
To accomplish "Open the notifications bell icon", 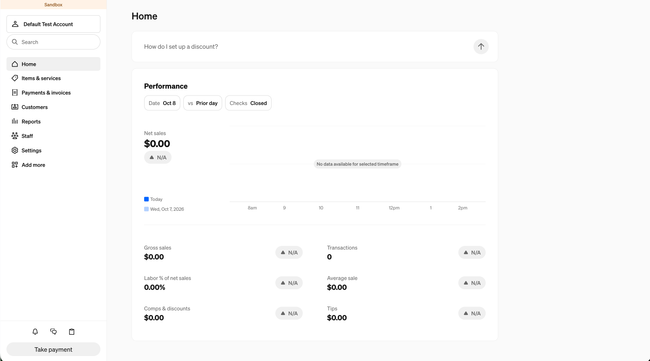I will 35,332.
